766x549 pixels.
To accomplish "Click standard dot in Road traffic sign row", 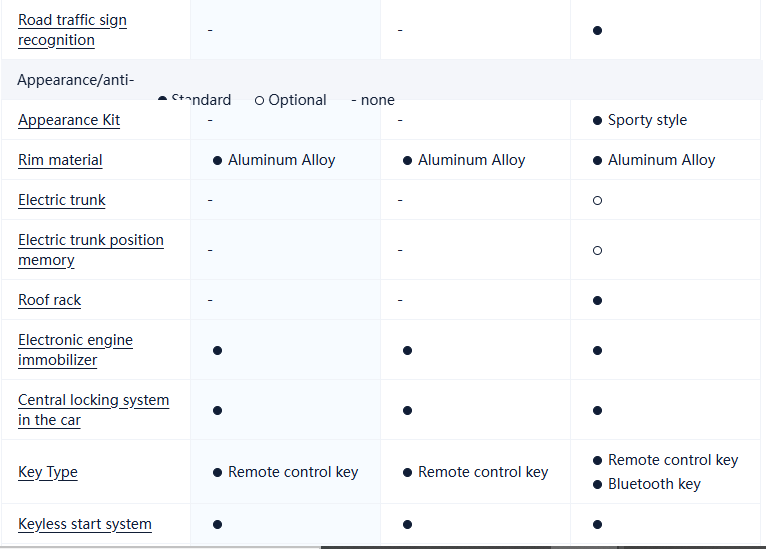I will pyautogui.click(x=597, y=30).
